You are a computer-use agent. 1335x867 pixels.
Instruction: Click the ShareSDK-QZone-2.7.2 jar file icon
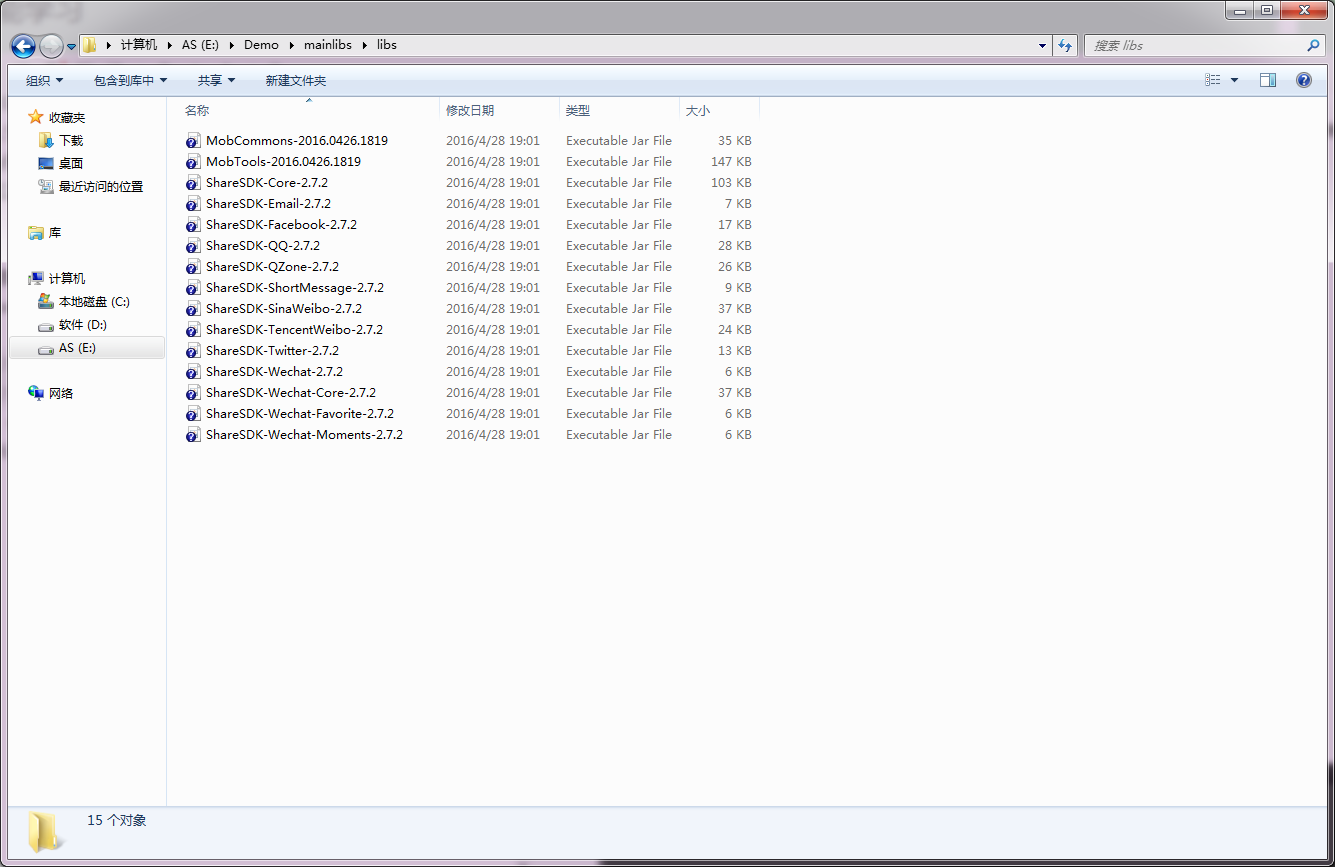193,267
